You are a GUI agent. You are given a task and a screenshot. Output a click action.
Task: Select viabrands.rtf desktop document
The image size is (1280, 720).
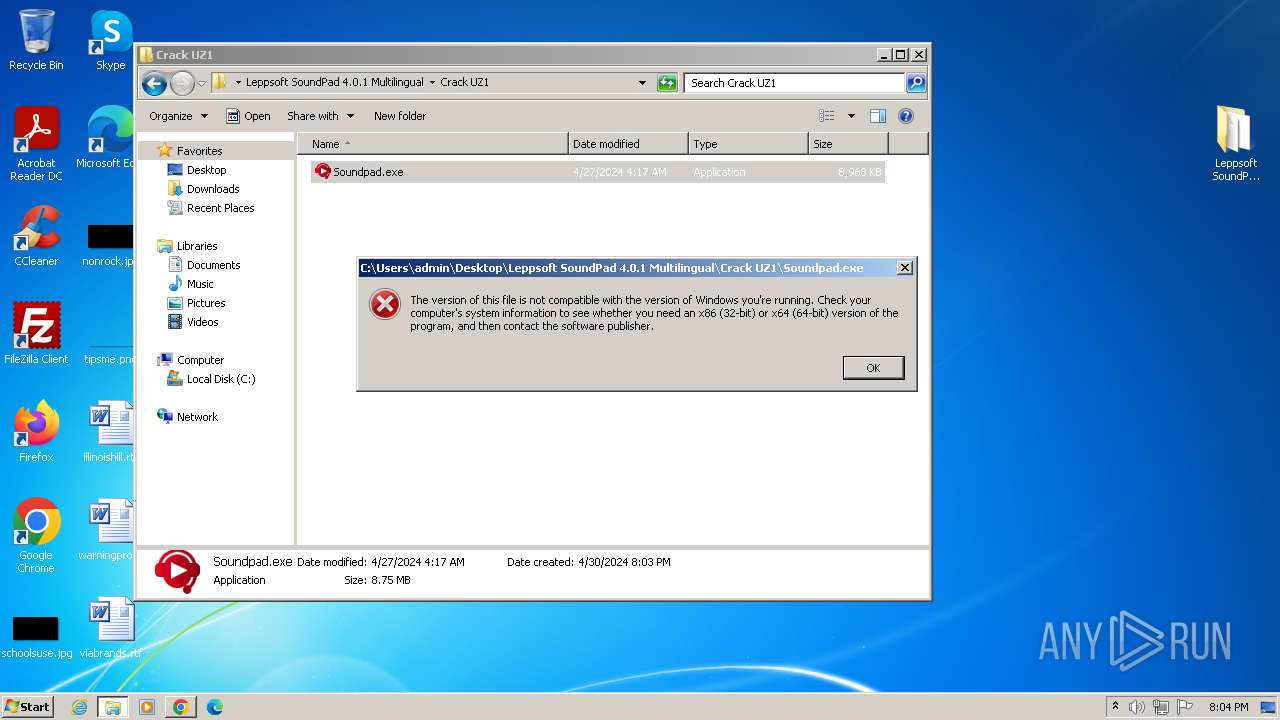point(110,628)
